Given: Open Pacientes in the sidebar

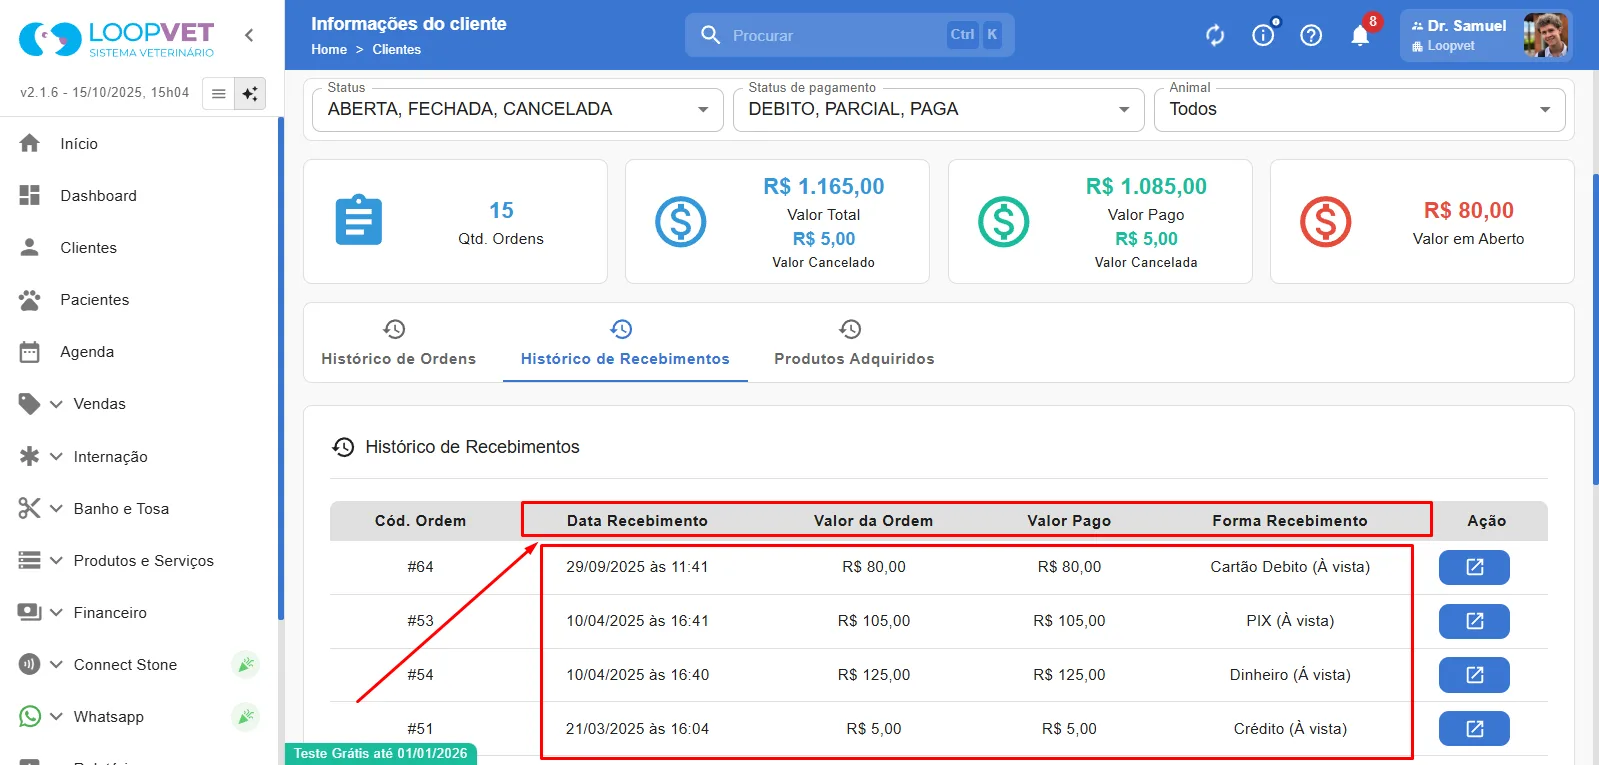Looking at the screenshot, I should click(94, 300).
